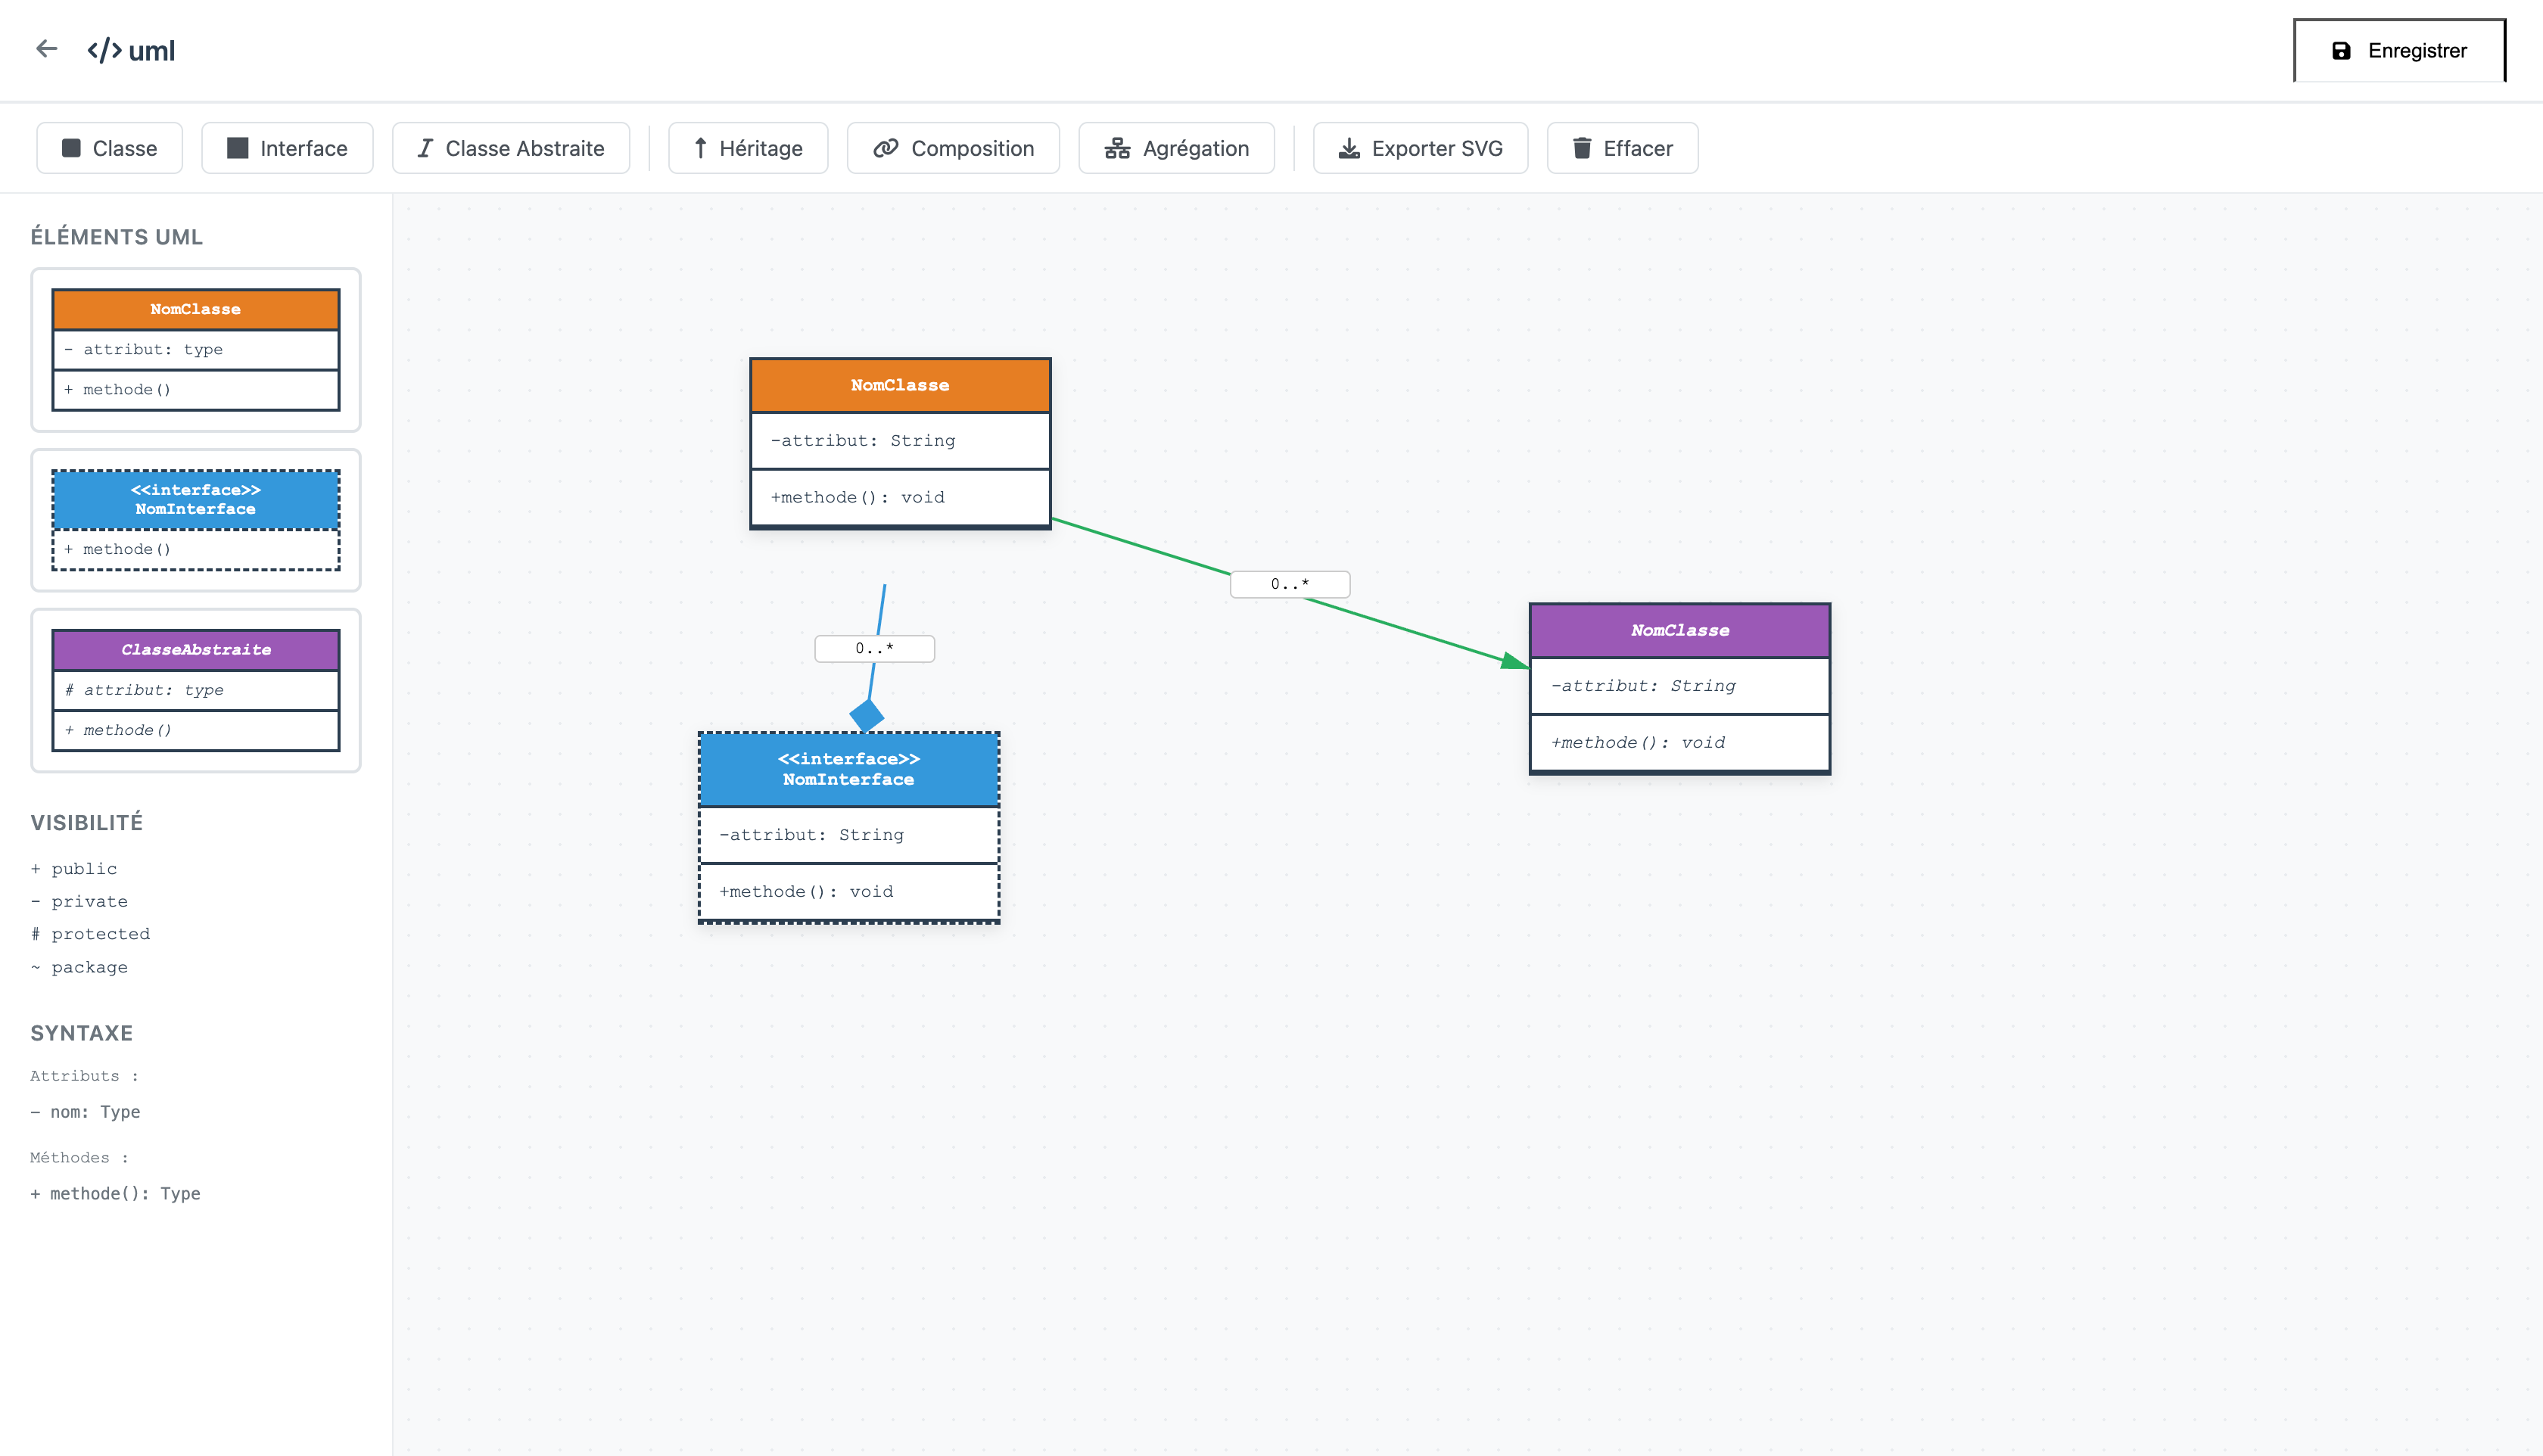This screenshot has width=2543, height=1456.
Task: Click the Enregistrer floppy disk icon
Action: (2341, 51)
